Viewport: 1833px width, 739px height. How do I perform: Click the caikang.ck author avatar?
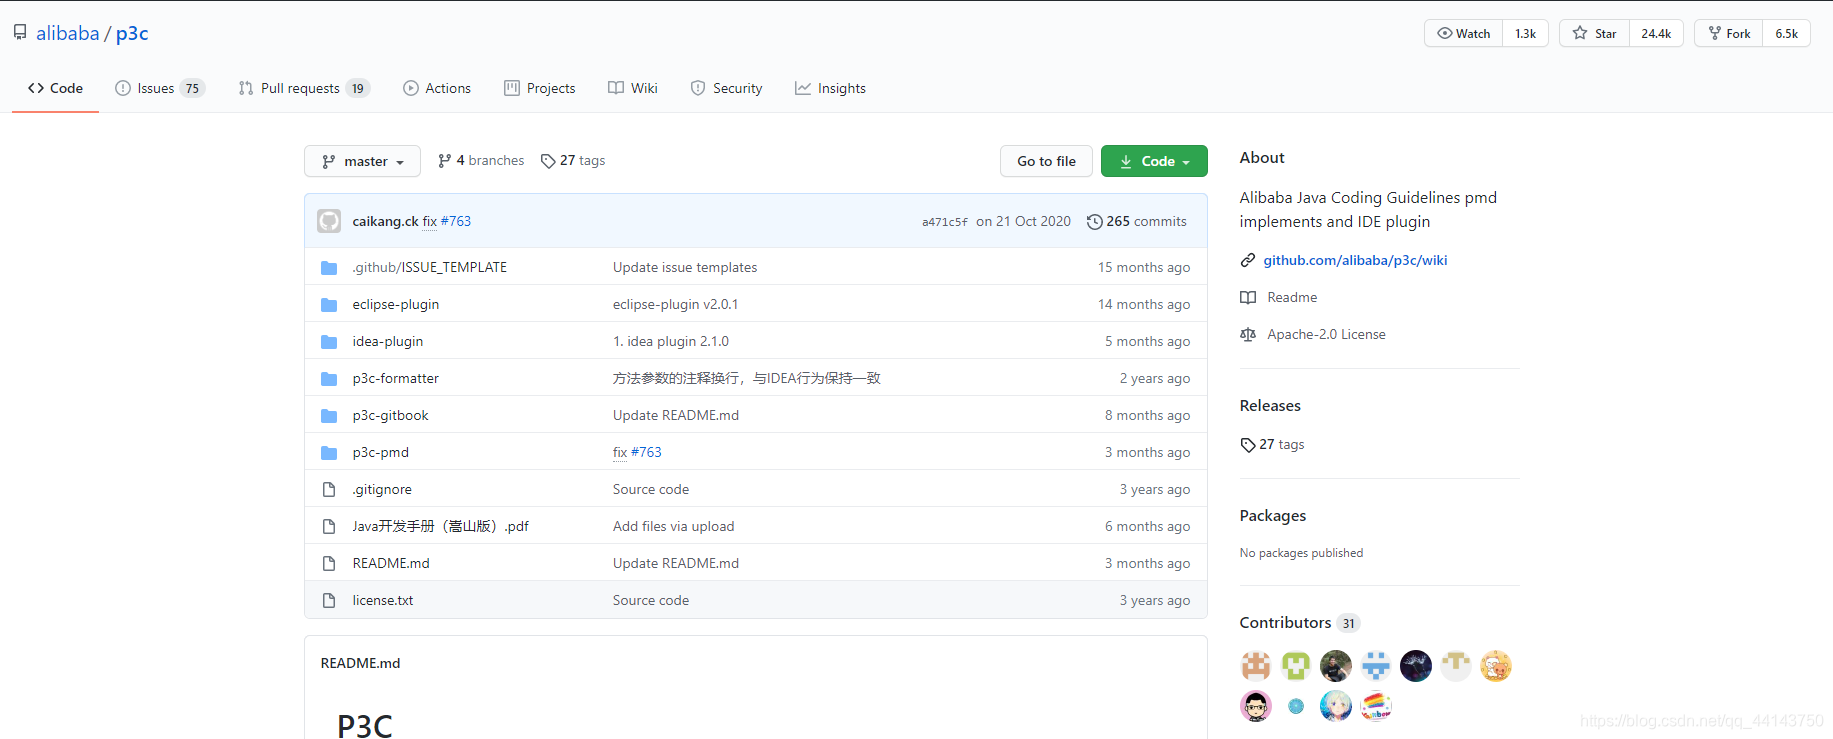click(329, 221)
